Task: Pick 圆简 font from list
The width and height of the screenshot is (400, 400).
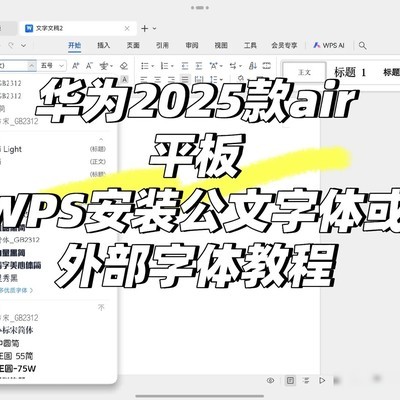Action: click(10, 343)
